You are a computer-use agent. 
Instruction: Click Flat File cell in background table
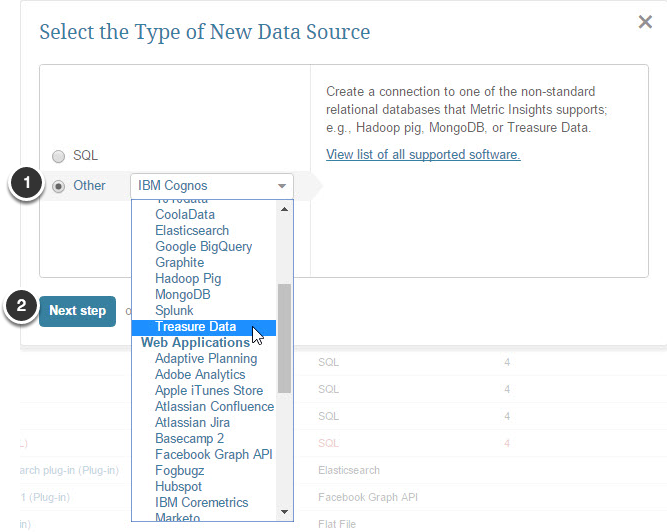pos(336,524)
